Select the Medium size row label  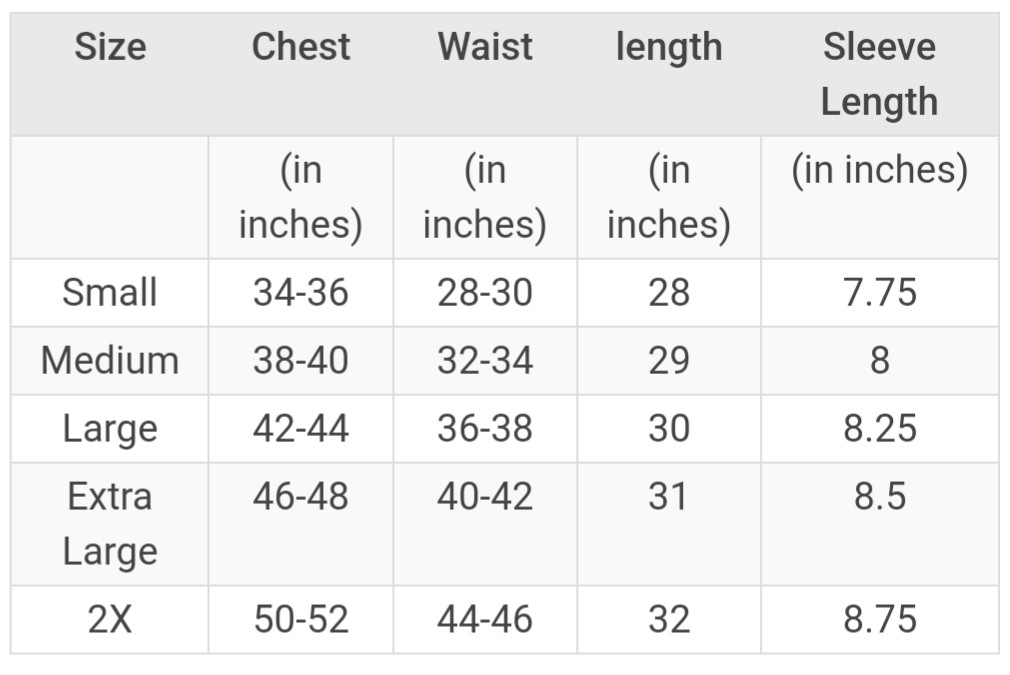point(110,361)
